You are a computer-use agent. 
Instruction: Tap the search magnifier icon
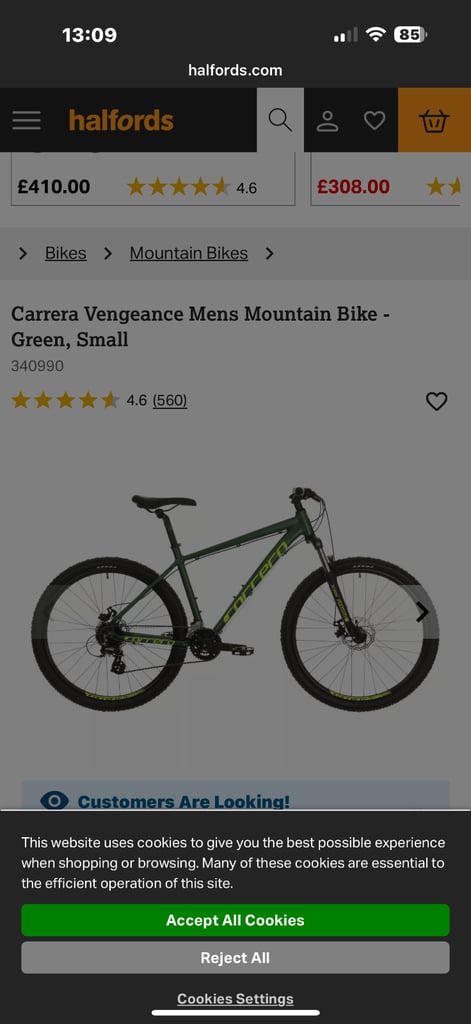[280, 120]
